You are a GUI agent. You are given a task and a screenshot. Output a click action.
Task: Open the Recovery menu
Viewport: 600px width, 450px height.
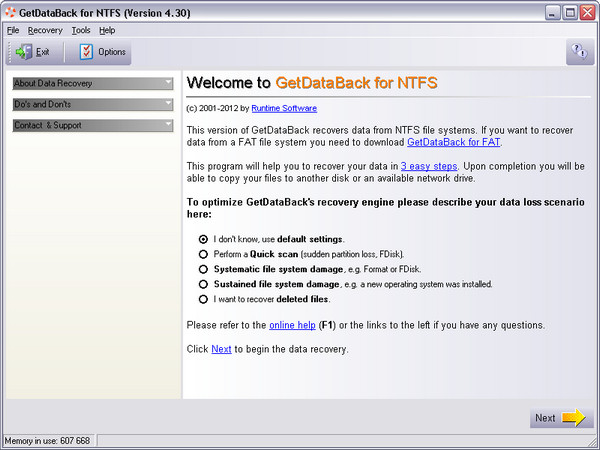45,30
